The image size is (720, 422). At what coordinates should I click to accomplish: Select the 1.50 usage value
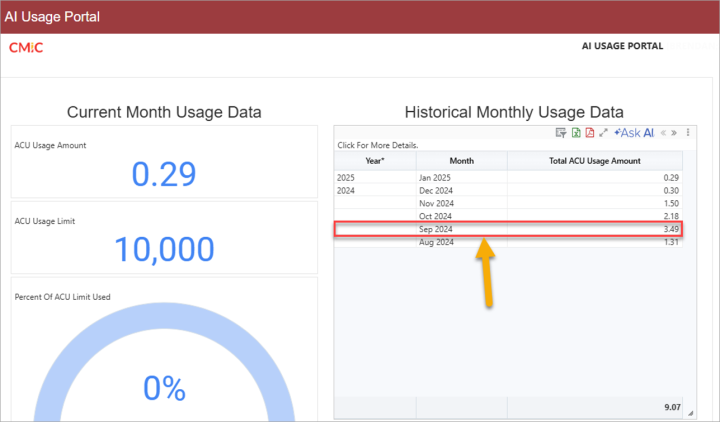671,203
